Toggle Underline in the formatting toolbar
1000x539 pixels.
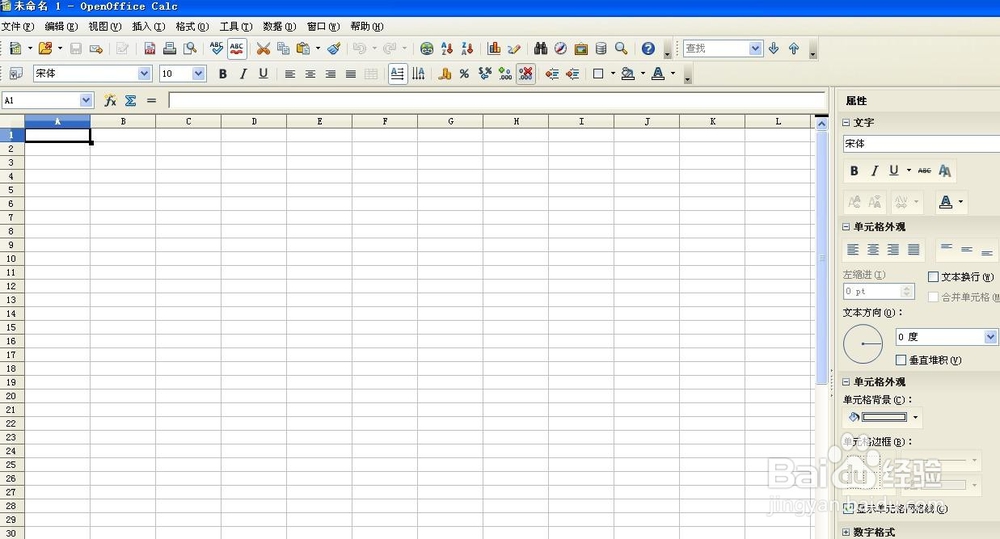point(263,74)
